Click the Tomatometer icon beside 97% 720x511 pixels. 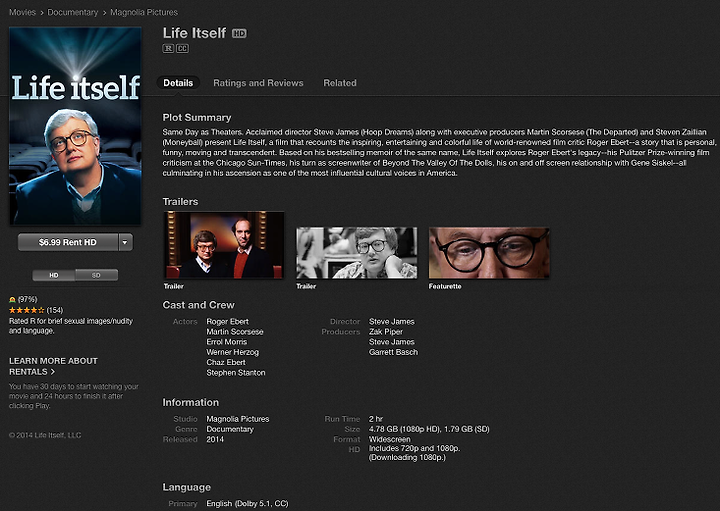[x=12, y=299]
